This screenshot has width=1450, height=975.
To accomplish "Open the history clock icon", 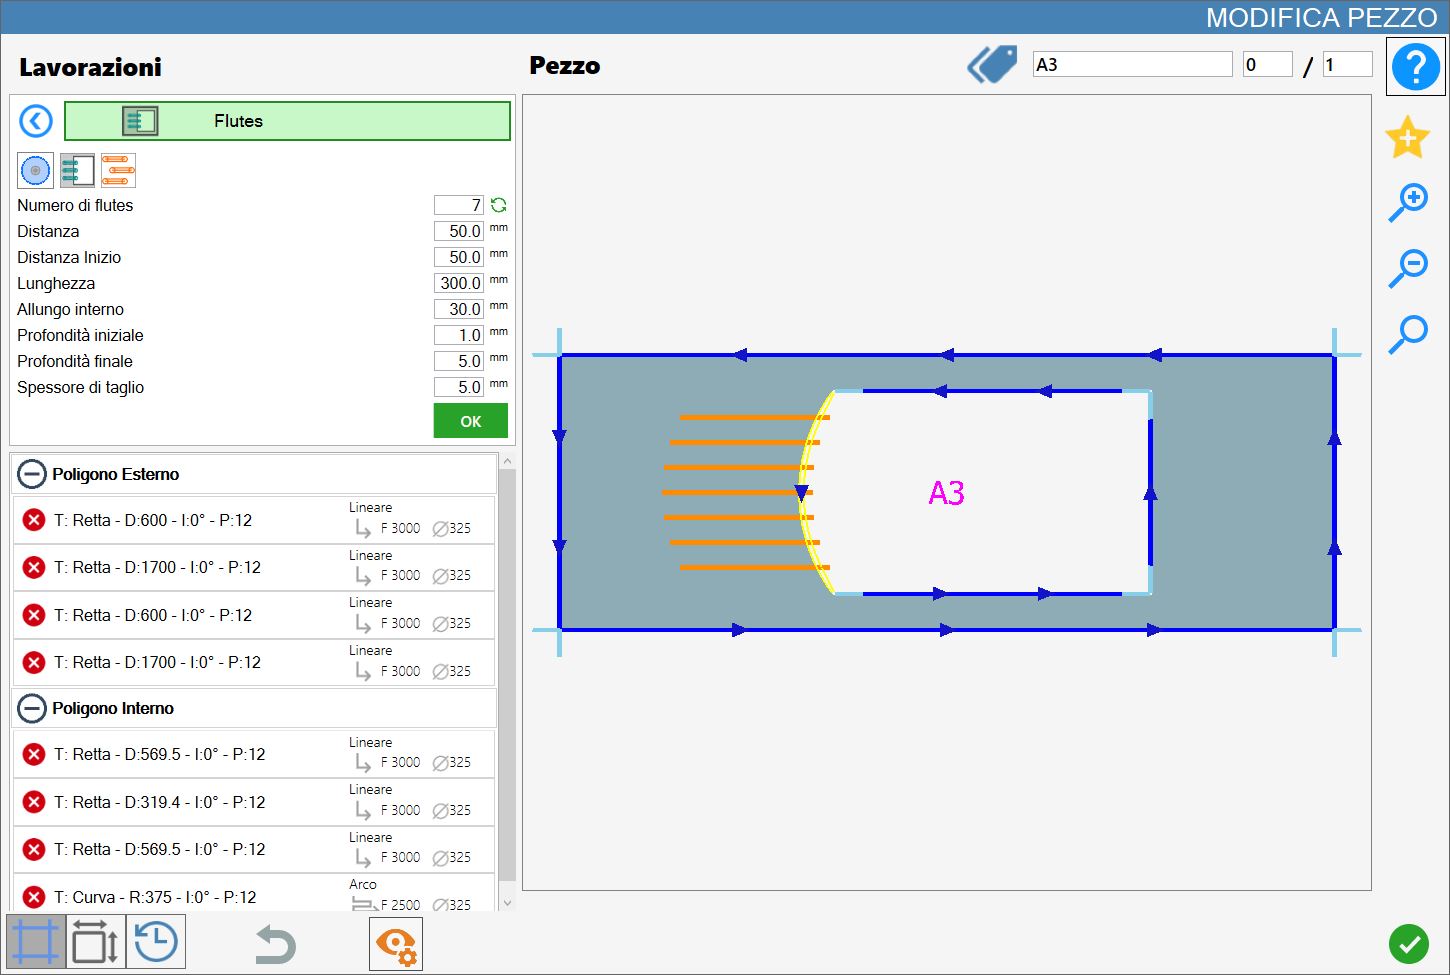I will point(156,942).
